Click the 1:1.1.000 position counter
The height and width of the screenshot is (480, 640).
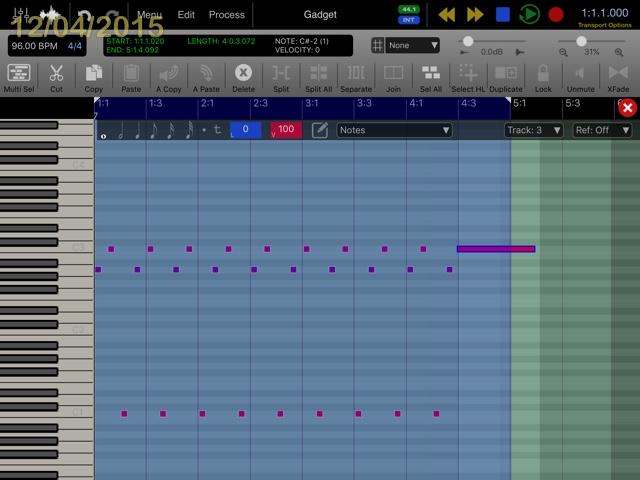[x=604, y=13]
